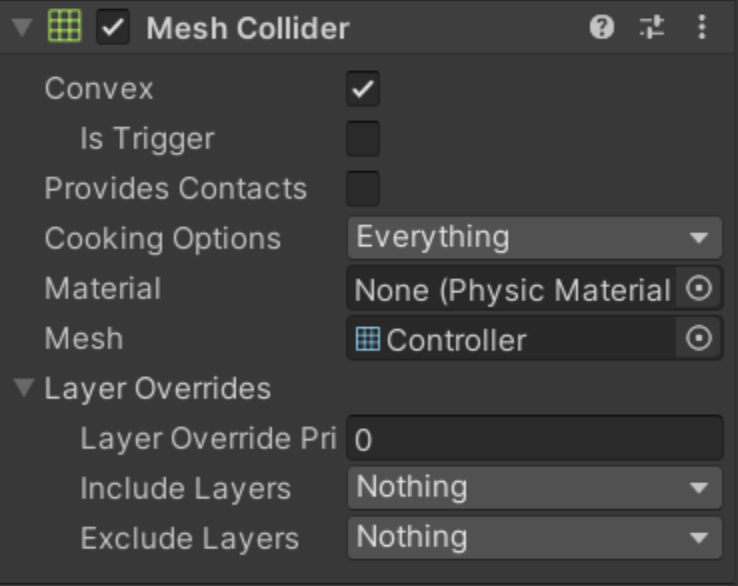This screenshot has height=586, width=738.
Task: Tick the Provides Contacts checkbox
Action: (x=363, y=188)
